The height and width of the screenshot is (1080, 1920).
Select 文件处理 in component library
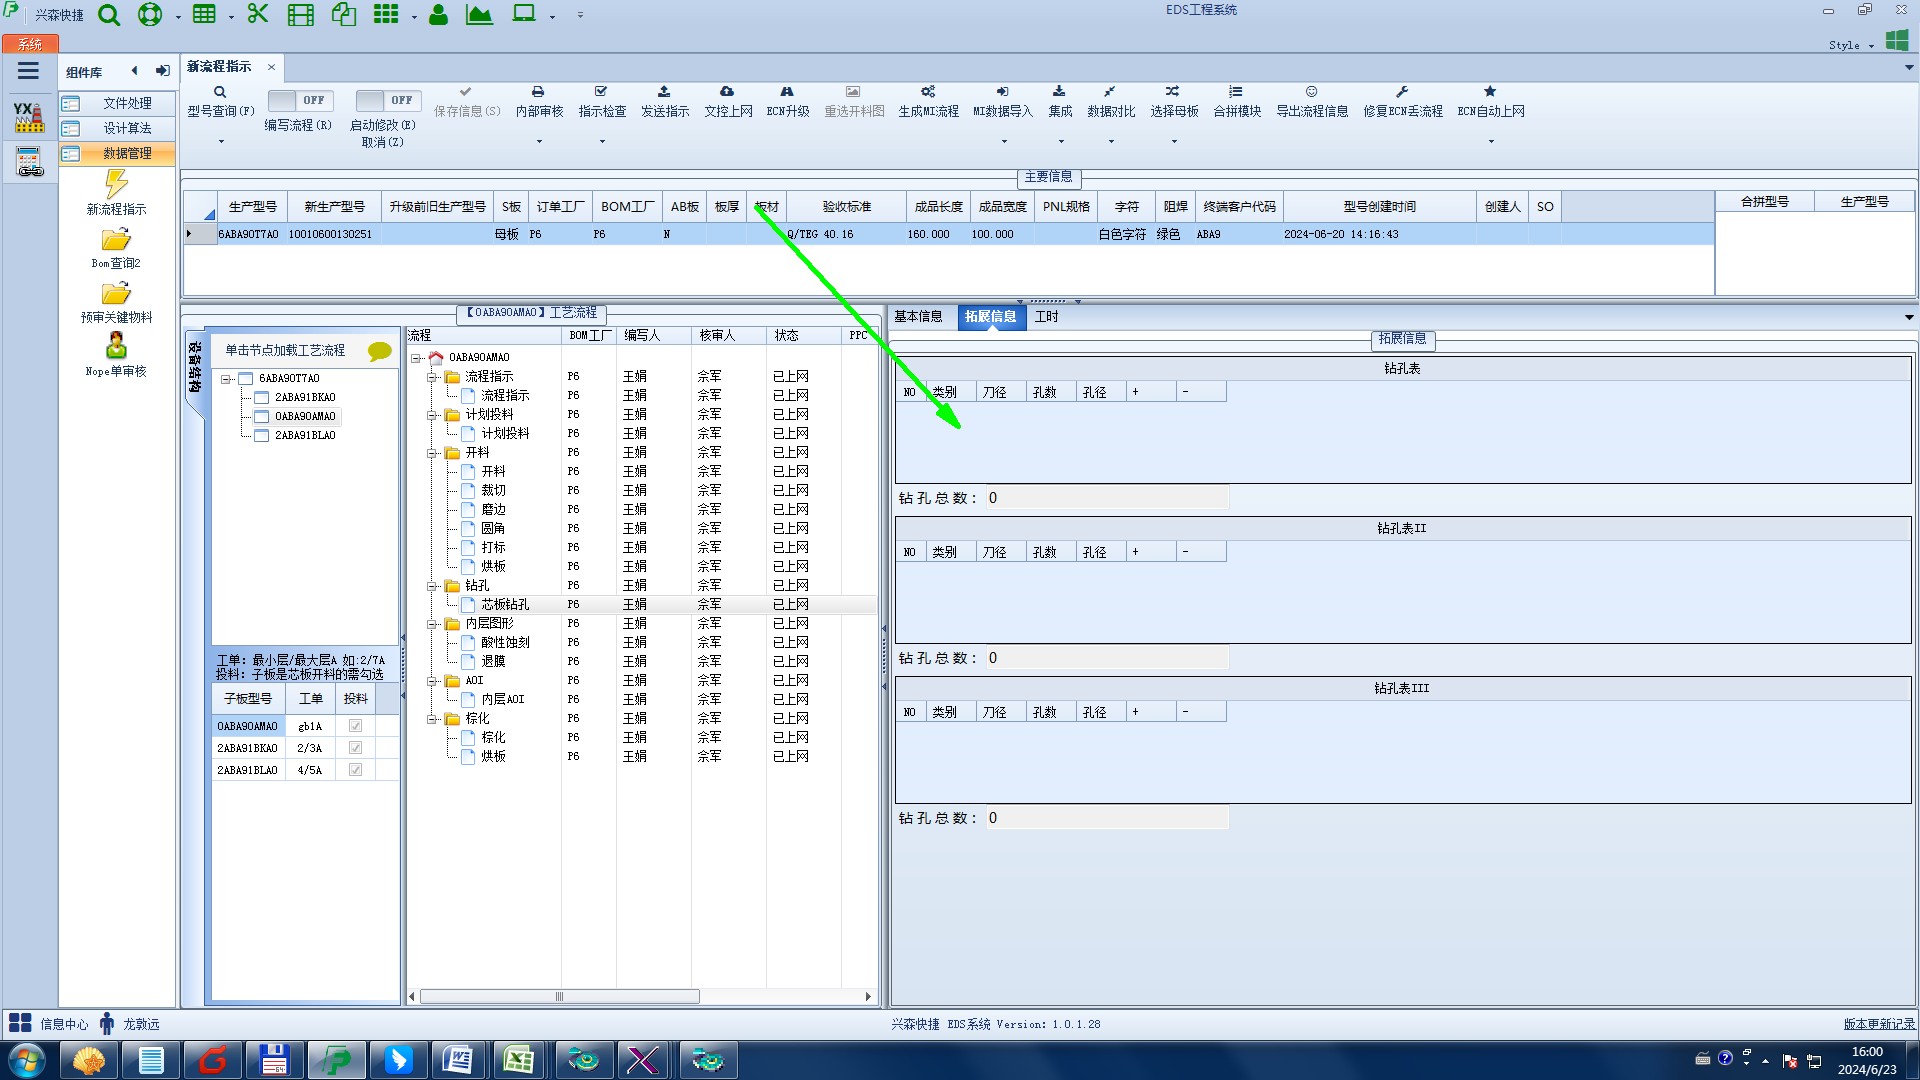pos(117,104)
